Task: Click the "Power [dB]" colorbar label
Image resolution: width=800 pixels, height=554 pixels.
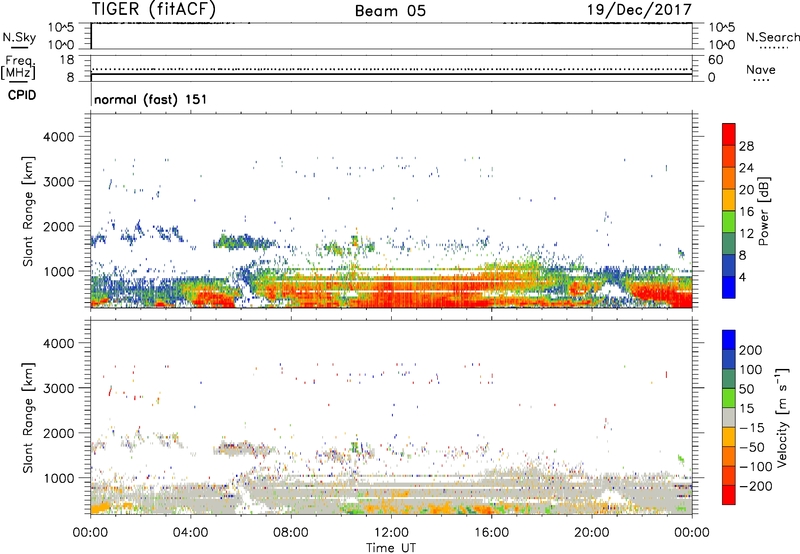Action: pos(763,211)
